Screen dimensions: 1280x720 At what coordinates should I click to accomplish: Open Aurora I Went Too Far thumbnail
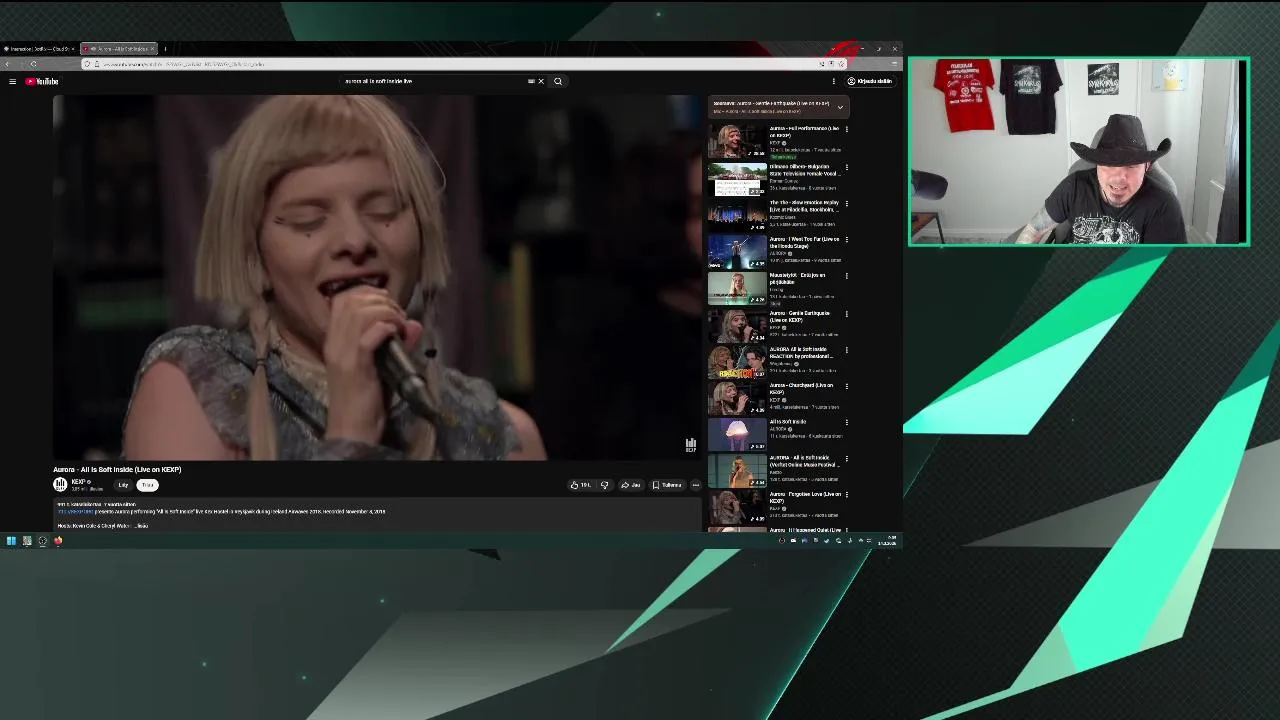click(x=737, y=251)
